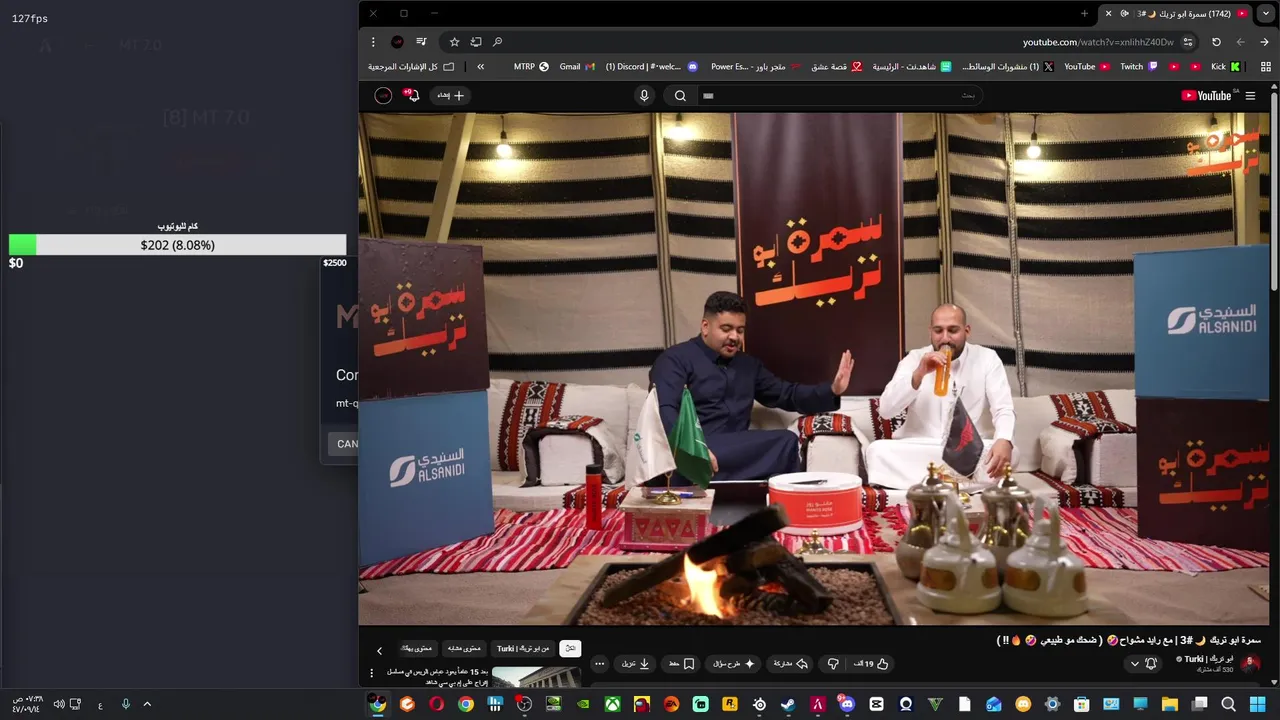This screenshot has width=1280, height=720.
Task: Click the install/cast icon beside star
Action: pyautogui.click(x=476, y=42)
